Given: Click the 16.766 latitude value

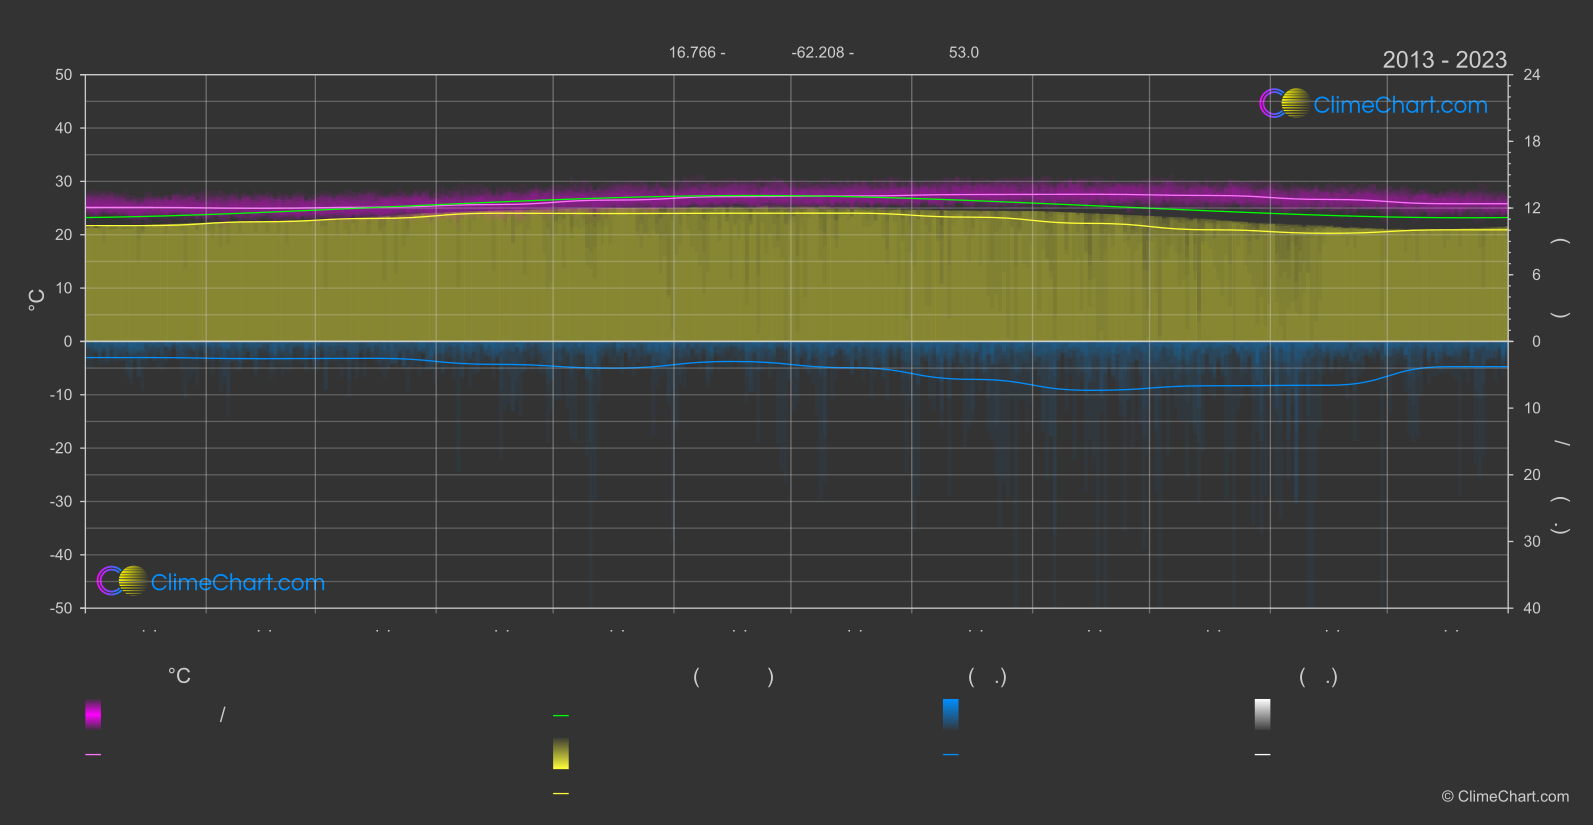Looking at the screenshot, I should 692,53.
